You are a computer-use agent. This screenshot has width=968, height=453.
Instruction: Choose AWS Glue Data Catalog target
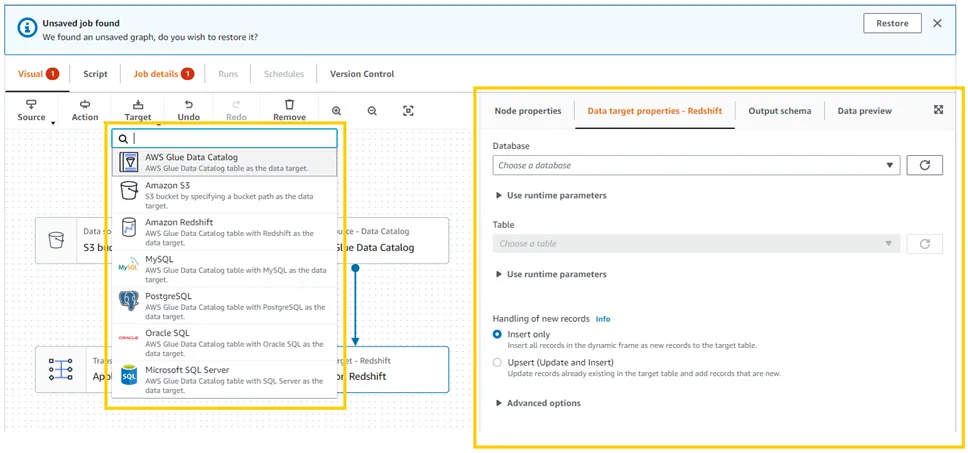225,162
